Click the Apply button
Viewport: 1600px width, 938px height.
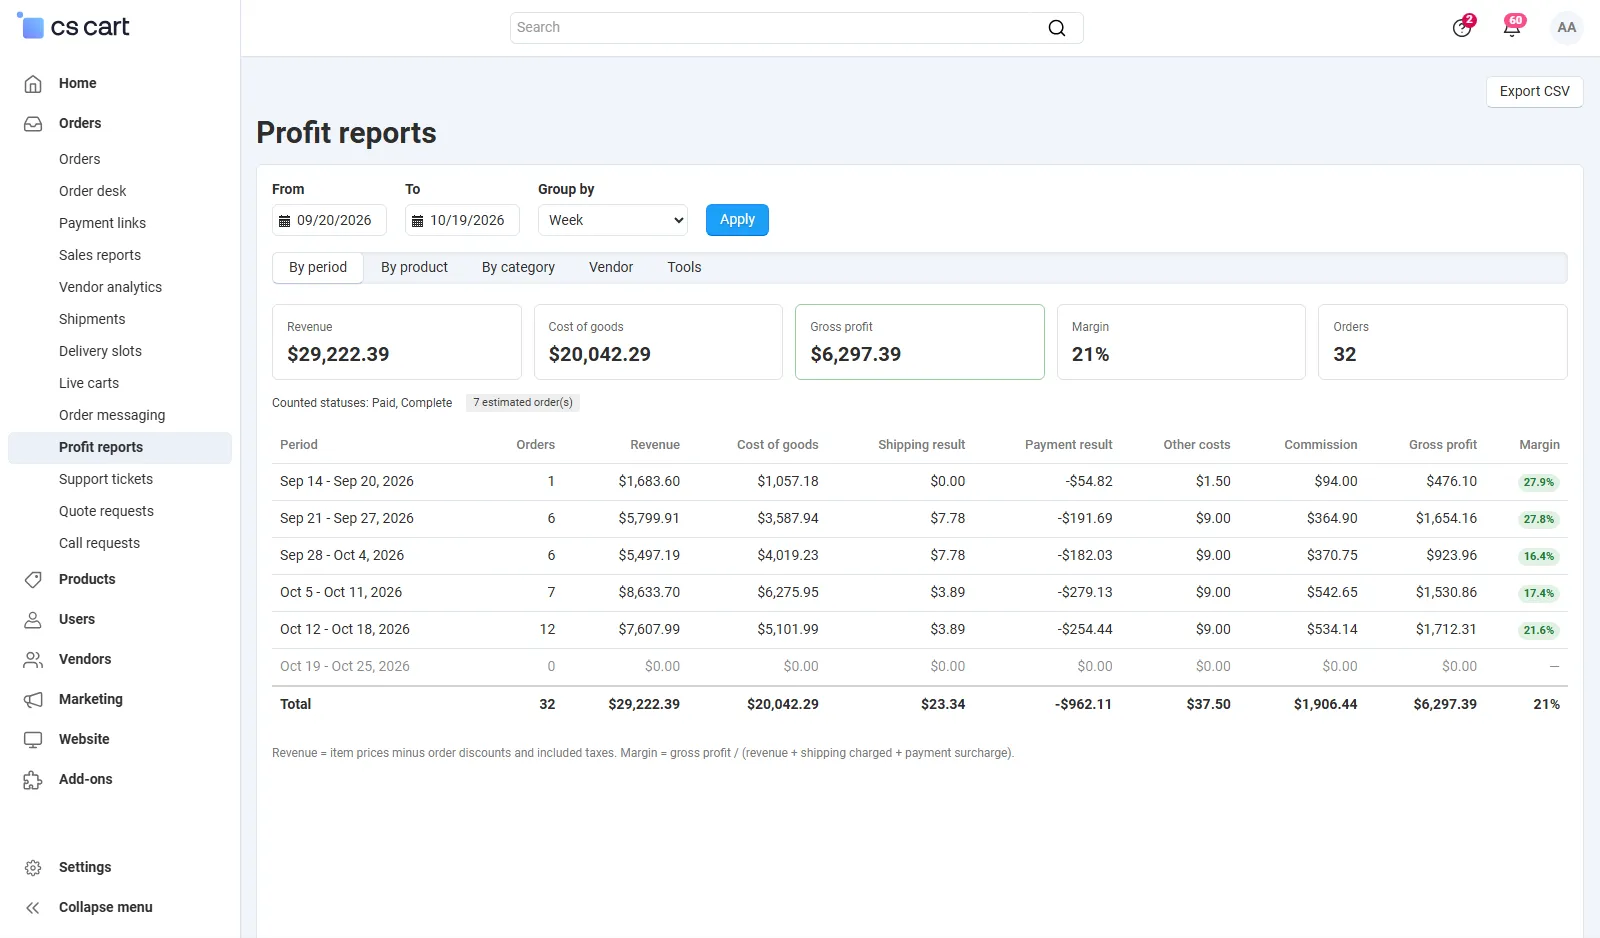click(x=737, y=220)
